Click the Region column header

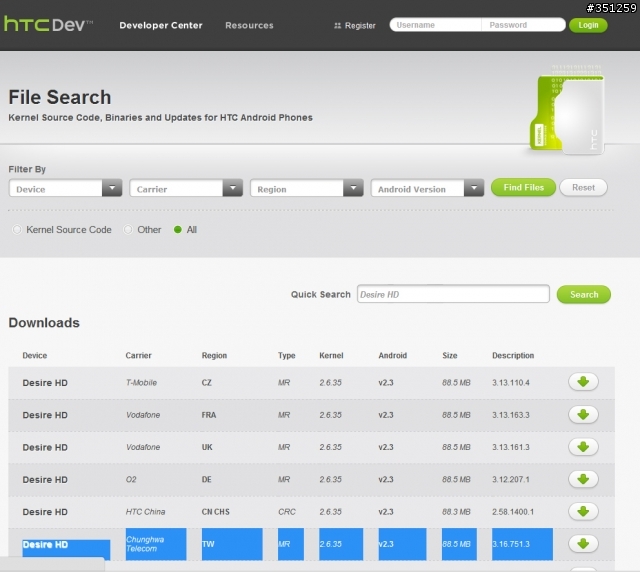(214, 355)
